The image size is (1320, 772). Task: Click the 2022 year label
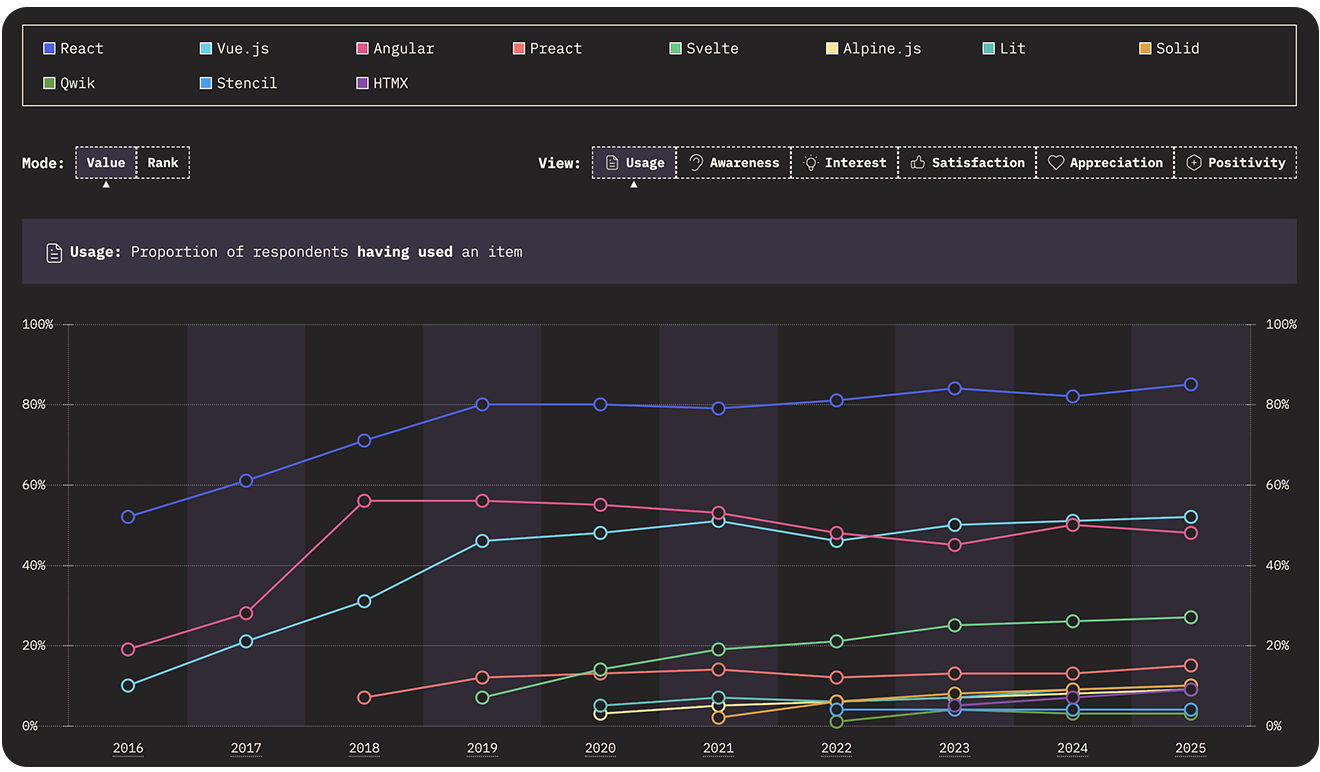point(837,748)
